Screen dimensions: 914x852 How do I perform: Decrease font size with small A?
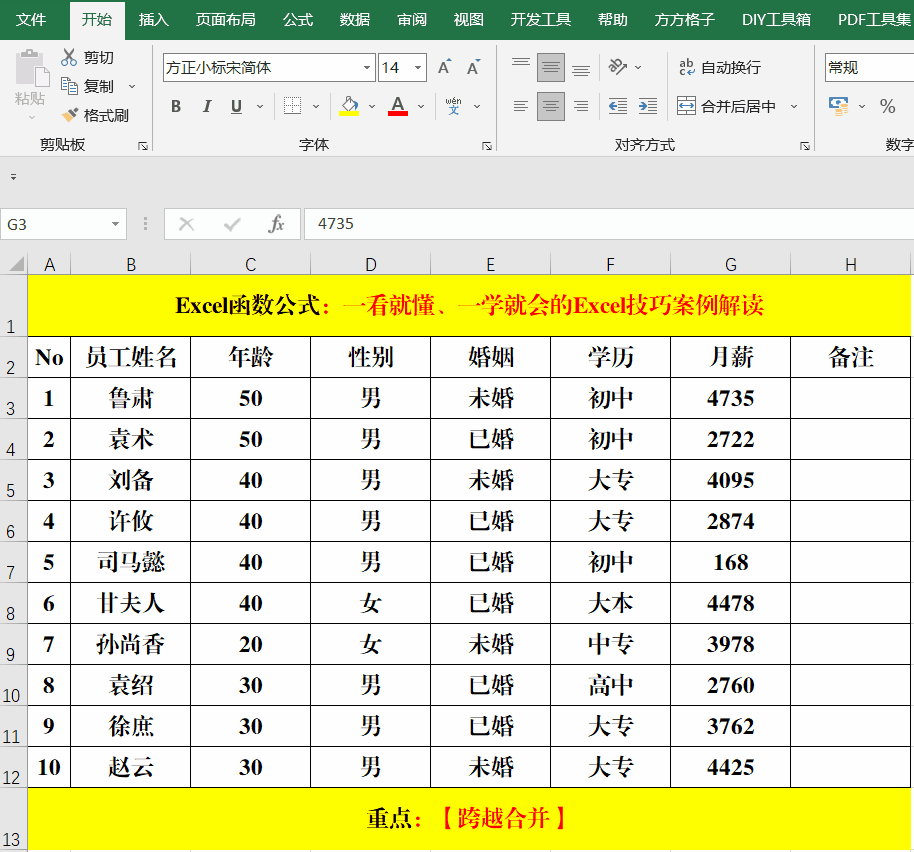(x=473, y=67)
